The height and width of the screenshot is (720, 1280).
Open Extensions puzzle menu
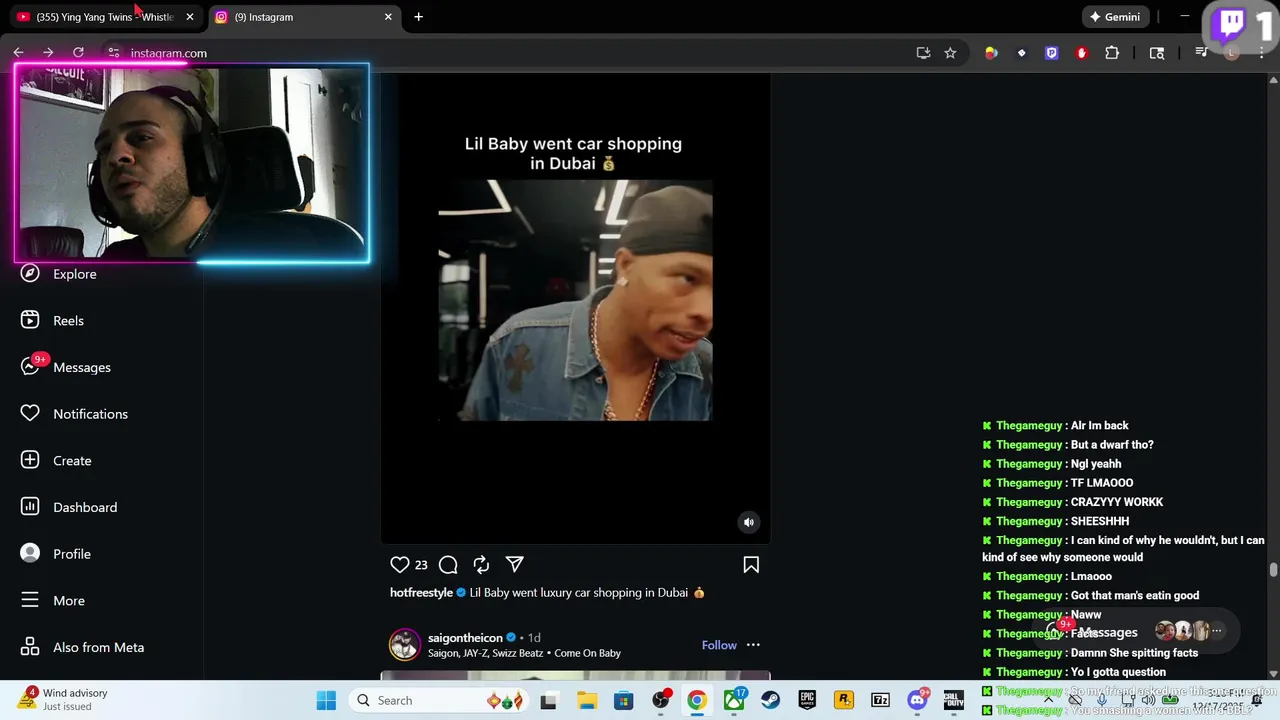1112,53
